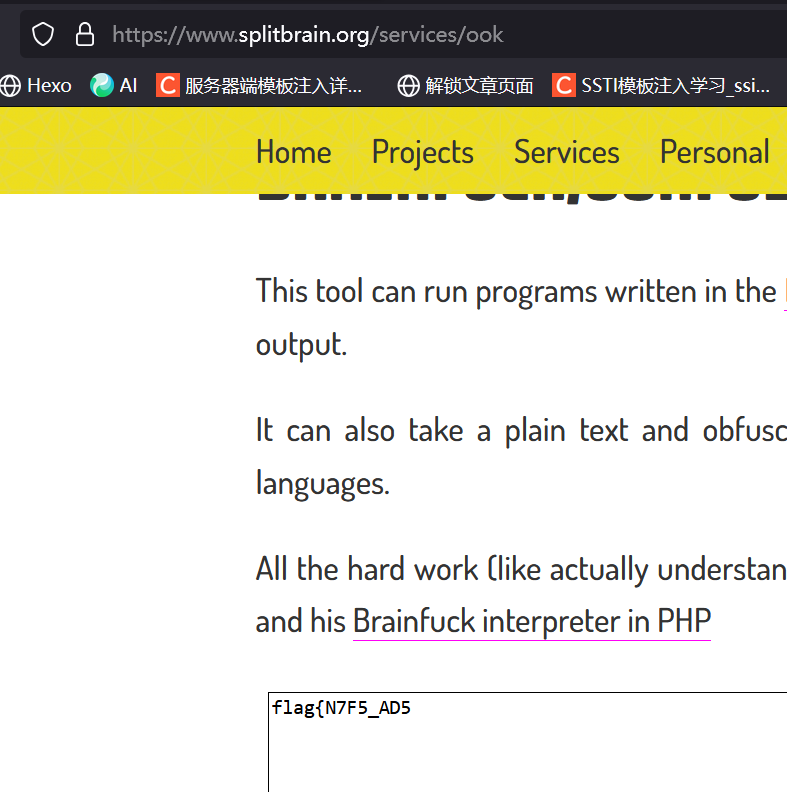The image size is (787, 792).
Task: Open the AI bookmark label
Action: 128,86
